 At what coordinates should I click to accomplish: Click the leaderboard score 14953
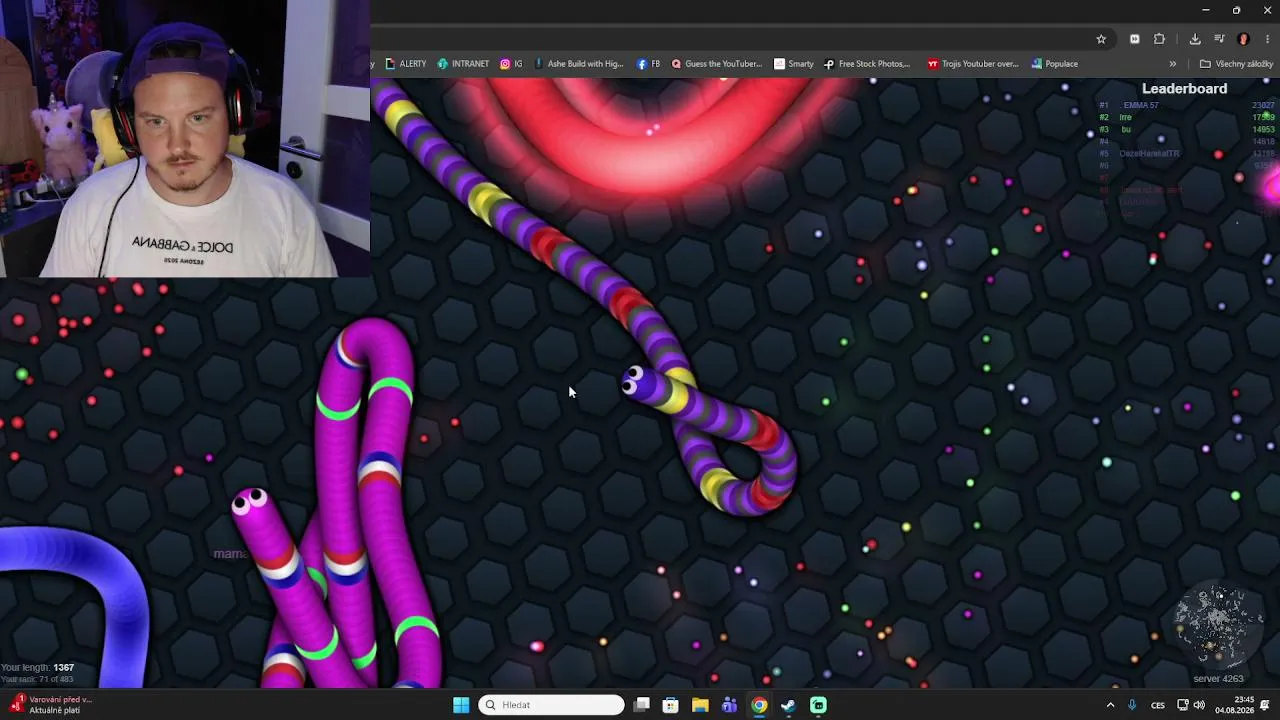(1263, 129)
